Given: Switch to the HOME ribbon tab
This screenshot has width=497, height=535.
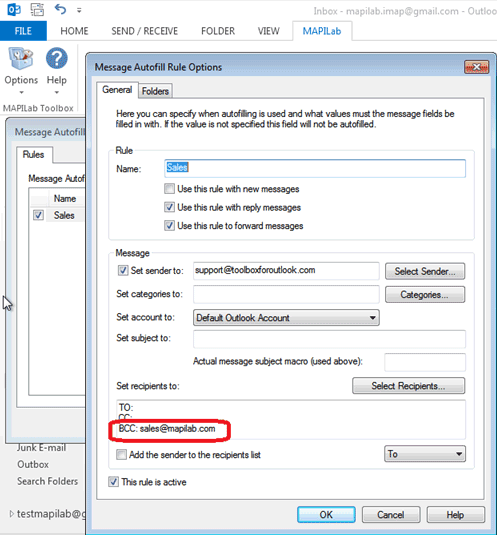Looking at the screenshot, I should tap(74, 31).
